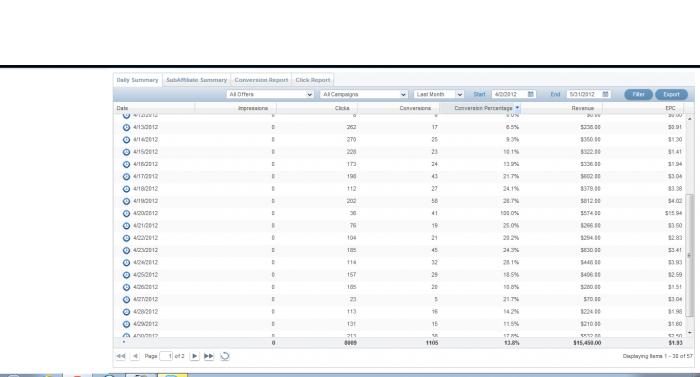Click the round icon beside 4/16/2012
The width and height of the screenshot is (700, 377).
click(126, 164)
